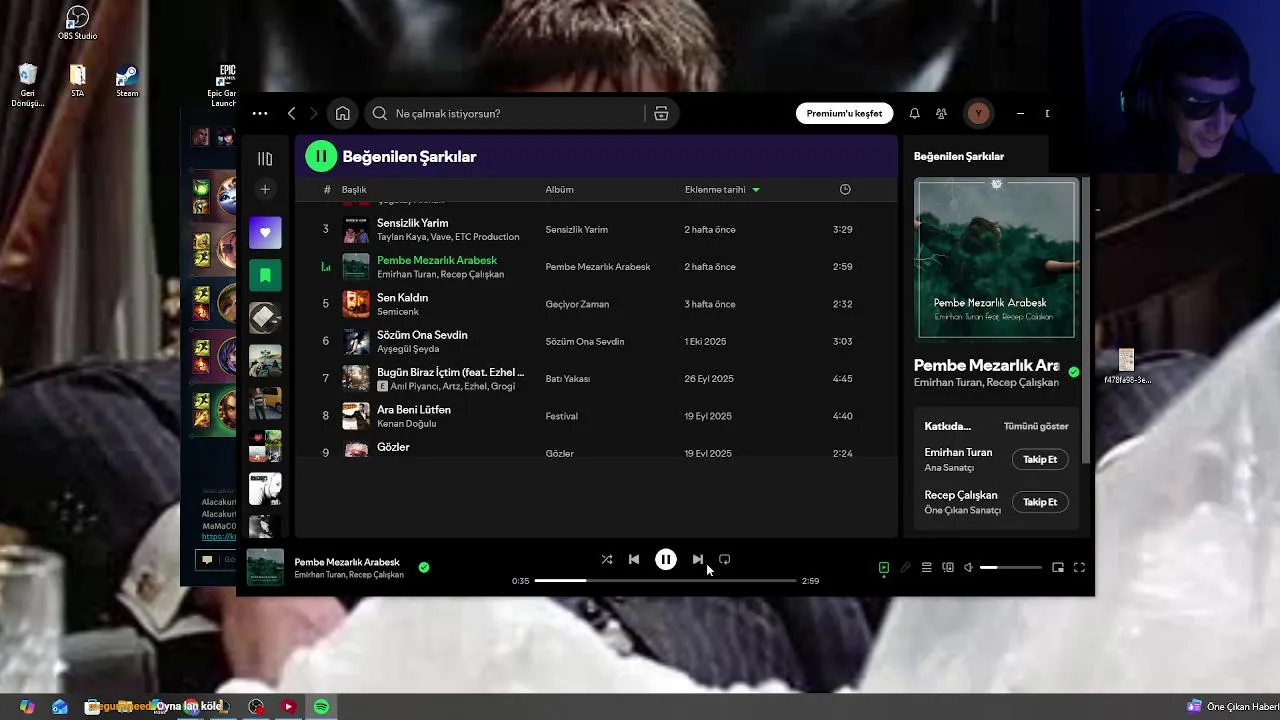This screenshot has width=1280, height=720.
Task: Open Liked Songs heart playlist in sidebar
Action: (265, 233)
